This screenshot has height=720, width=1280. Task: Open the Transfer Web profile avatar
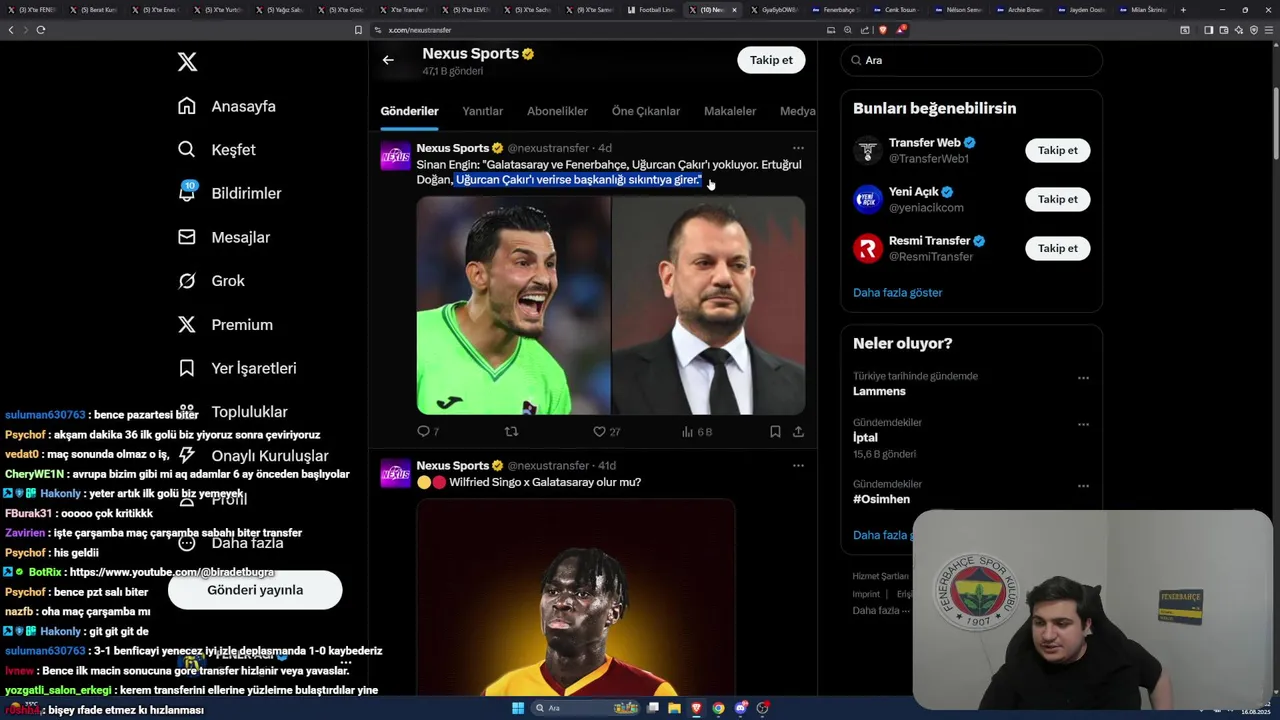click(x=868, y=150)
